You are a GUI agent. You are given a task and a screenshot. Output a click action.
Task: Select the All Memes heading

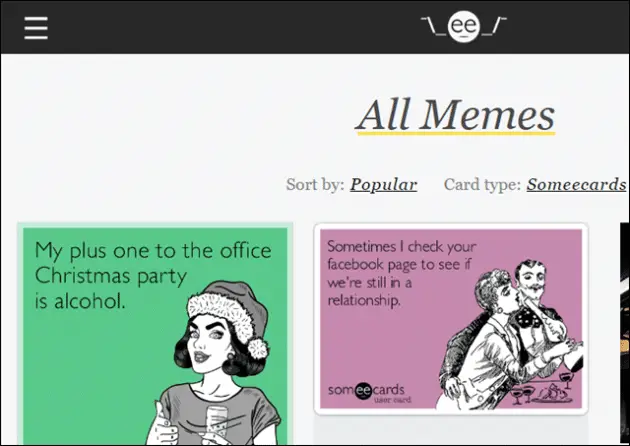click(456, 115)
